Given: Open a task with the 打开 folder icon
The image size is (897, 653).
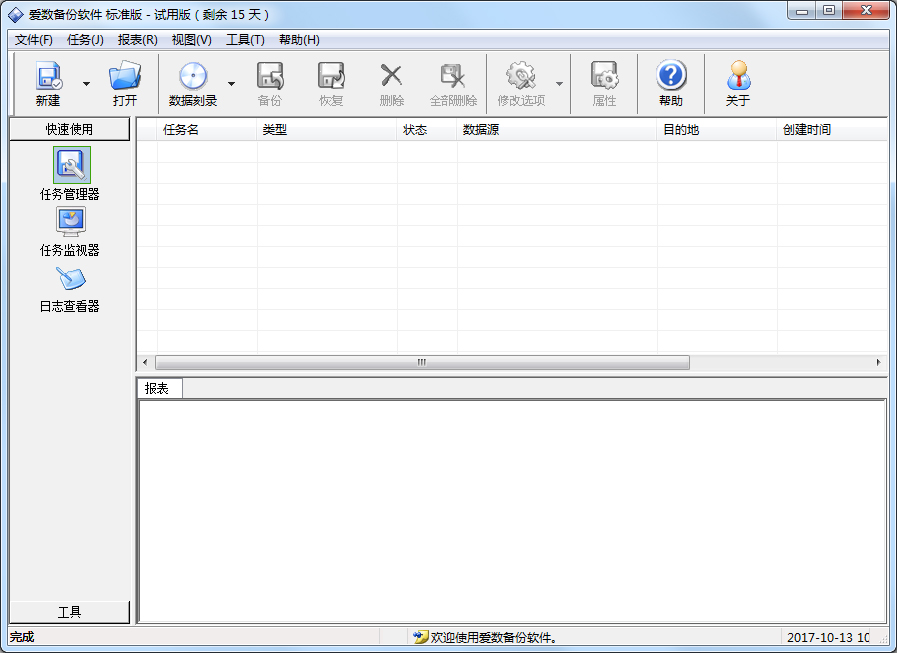Looking at the screenshot, I should click(x=125, y=77).
